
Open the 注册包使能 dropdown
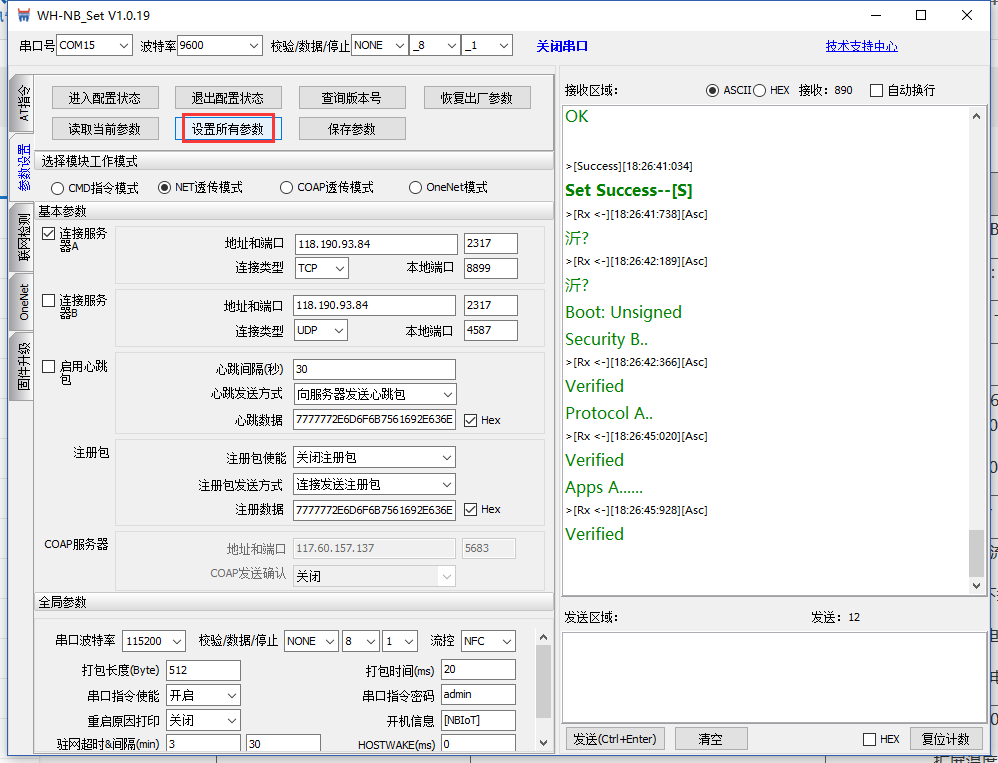(375, 458)
